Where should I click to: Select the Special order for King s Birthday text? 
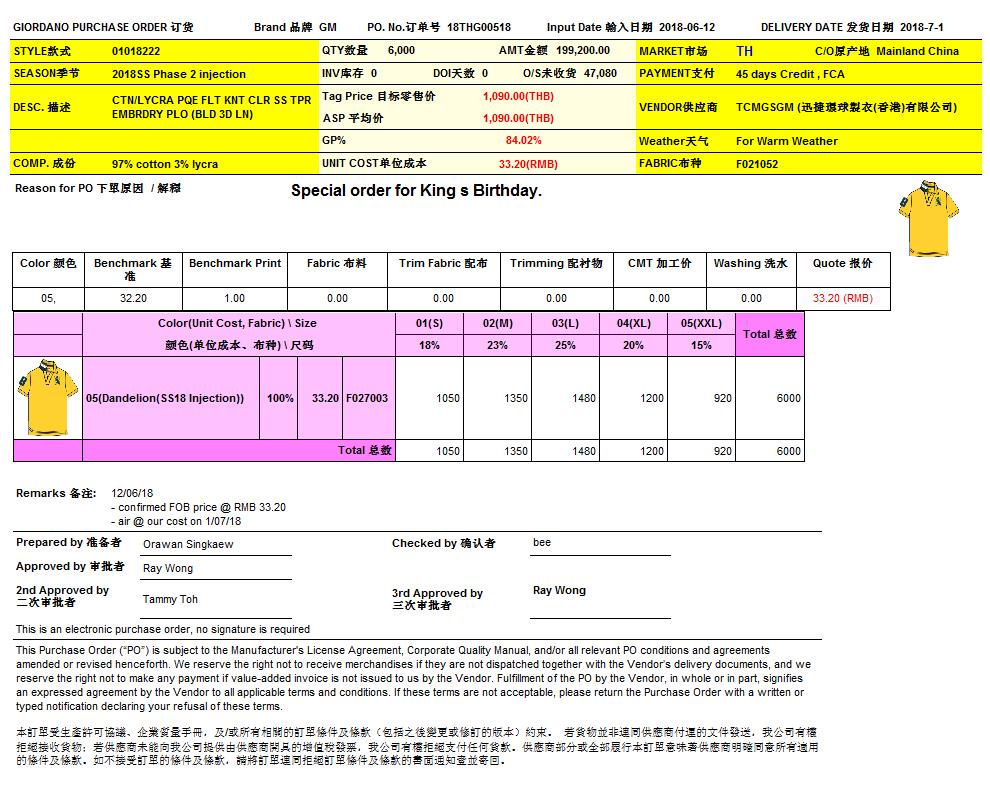pos(416,190)
